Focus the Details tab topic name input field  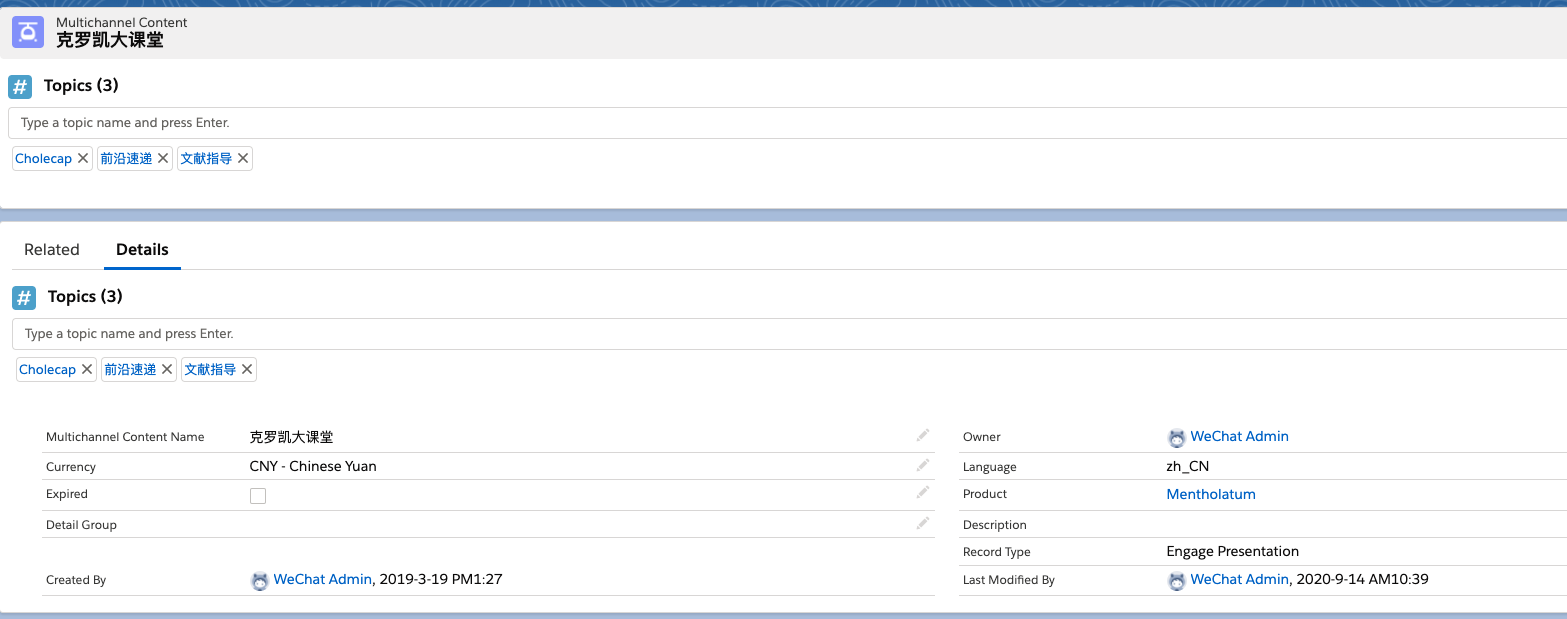(789, 334)
